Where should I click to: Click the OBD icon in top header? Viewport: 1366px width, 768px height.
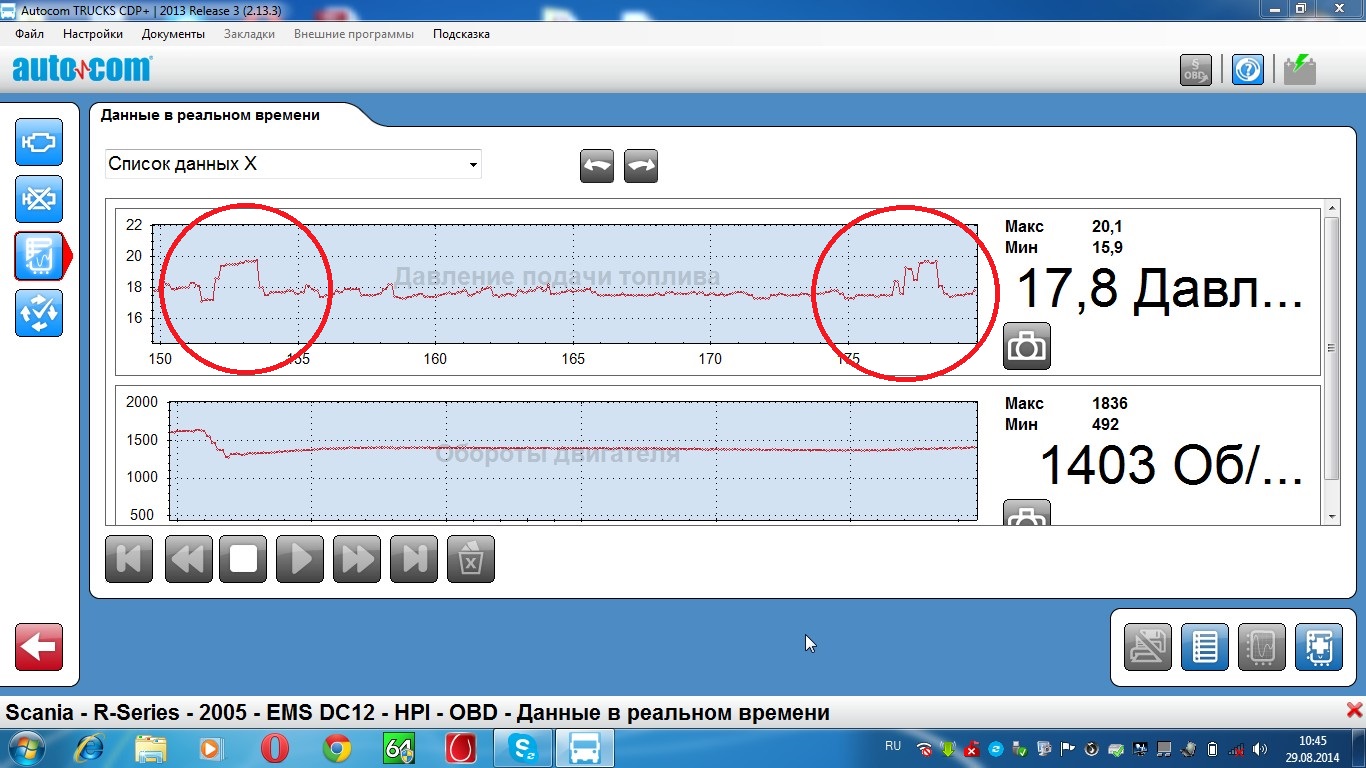coord(1195,70)
